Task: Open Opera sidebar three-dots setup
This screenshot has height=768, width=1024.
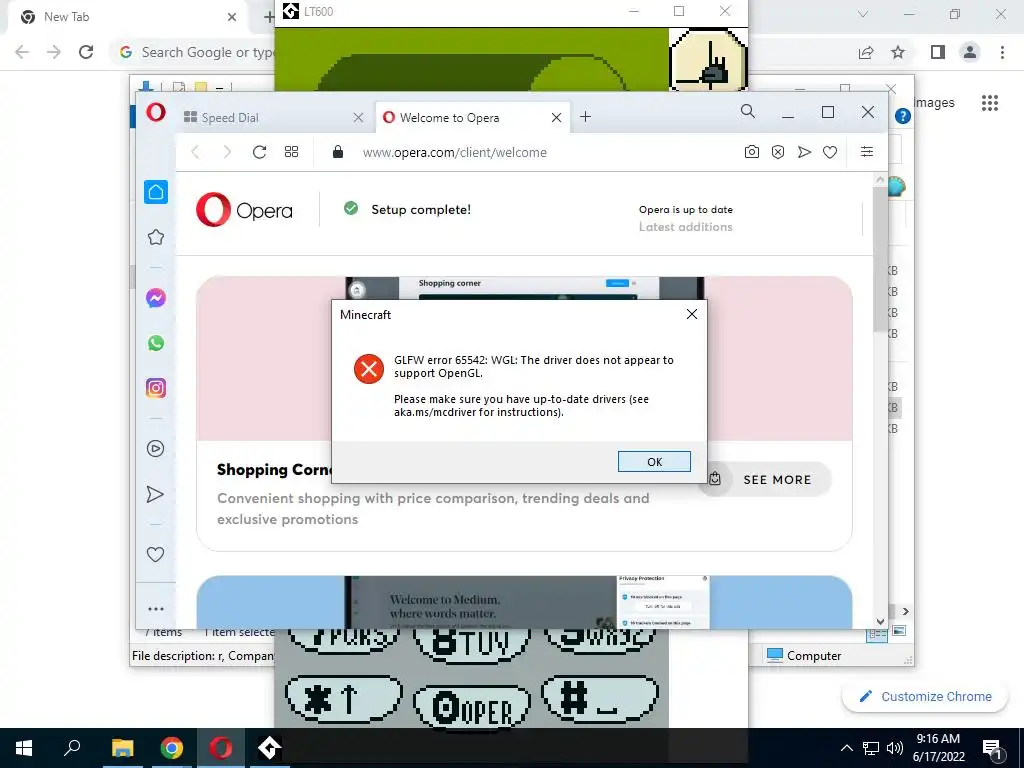Action: [155, 609]
